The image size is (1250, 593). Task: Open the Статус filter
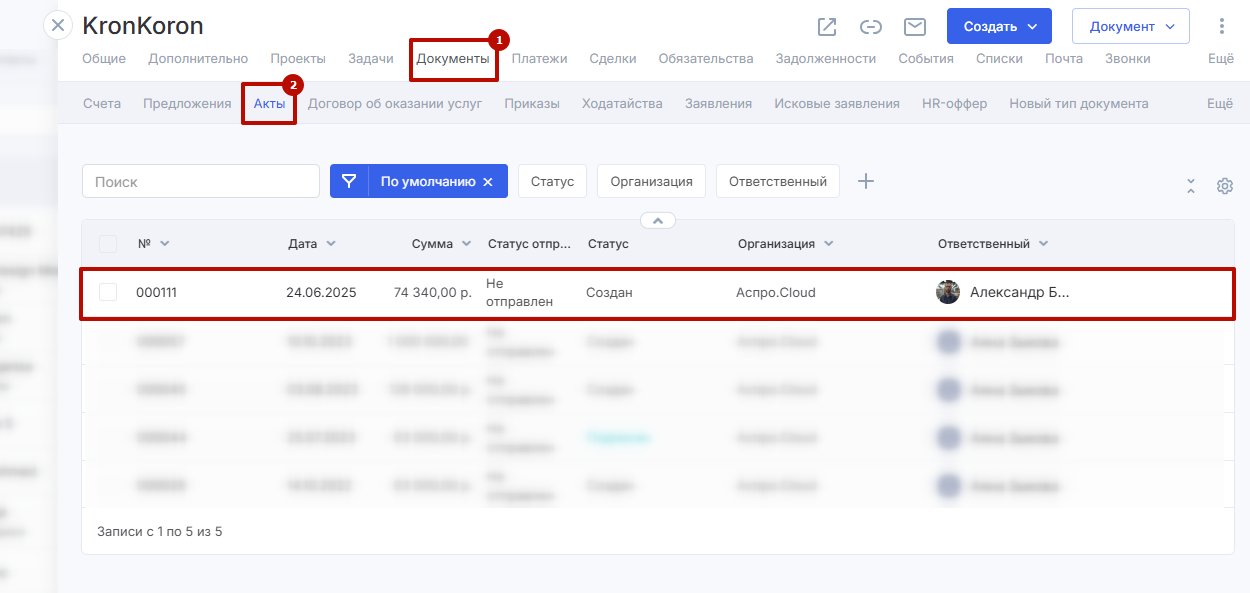click(x=552, y=182)
